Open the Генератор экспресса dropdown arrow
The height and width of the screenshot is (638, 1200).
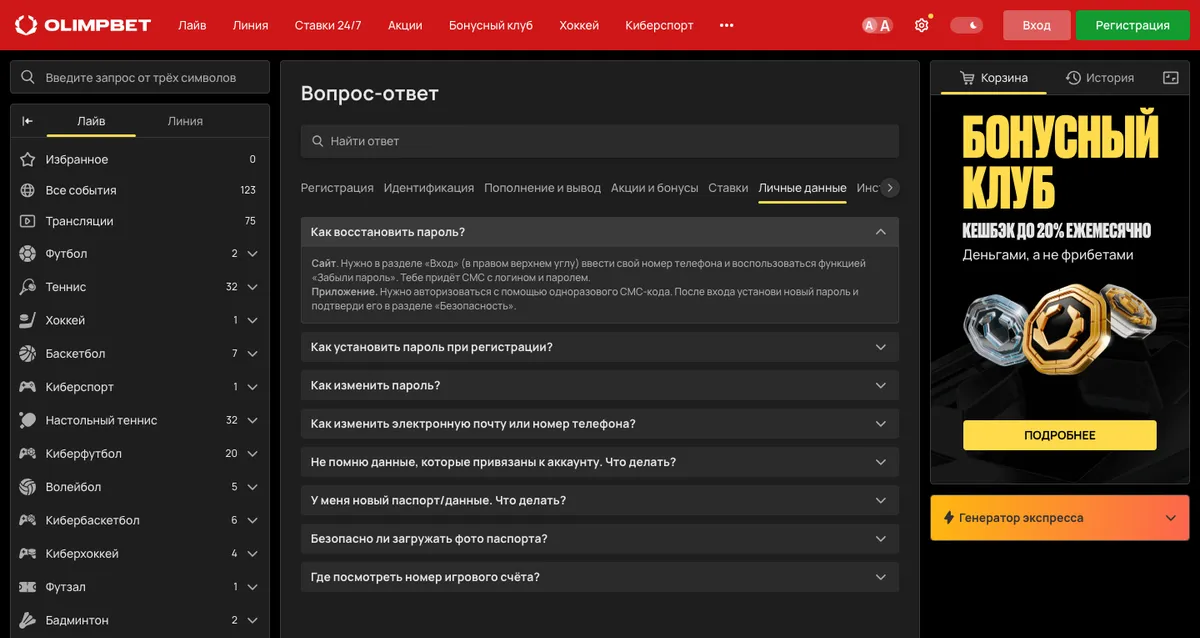(1171, 518)
